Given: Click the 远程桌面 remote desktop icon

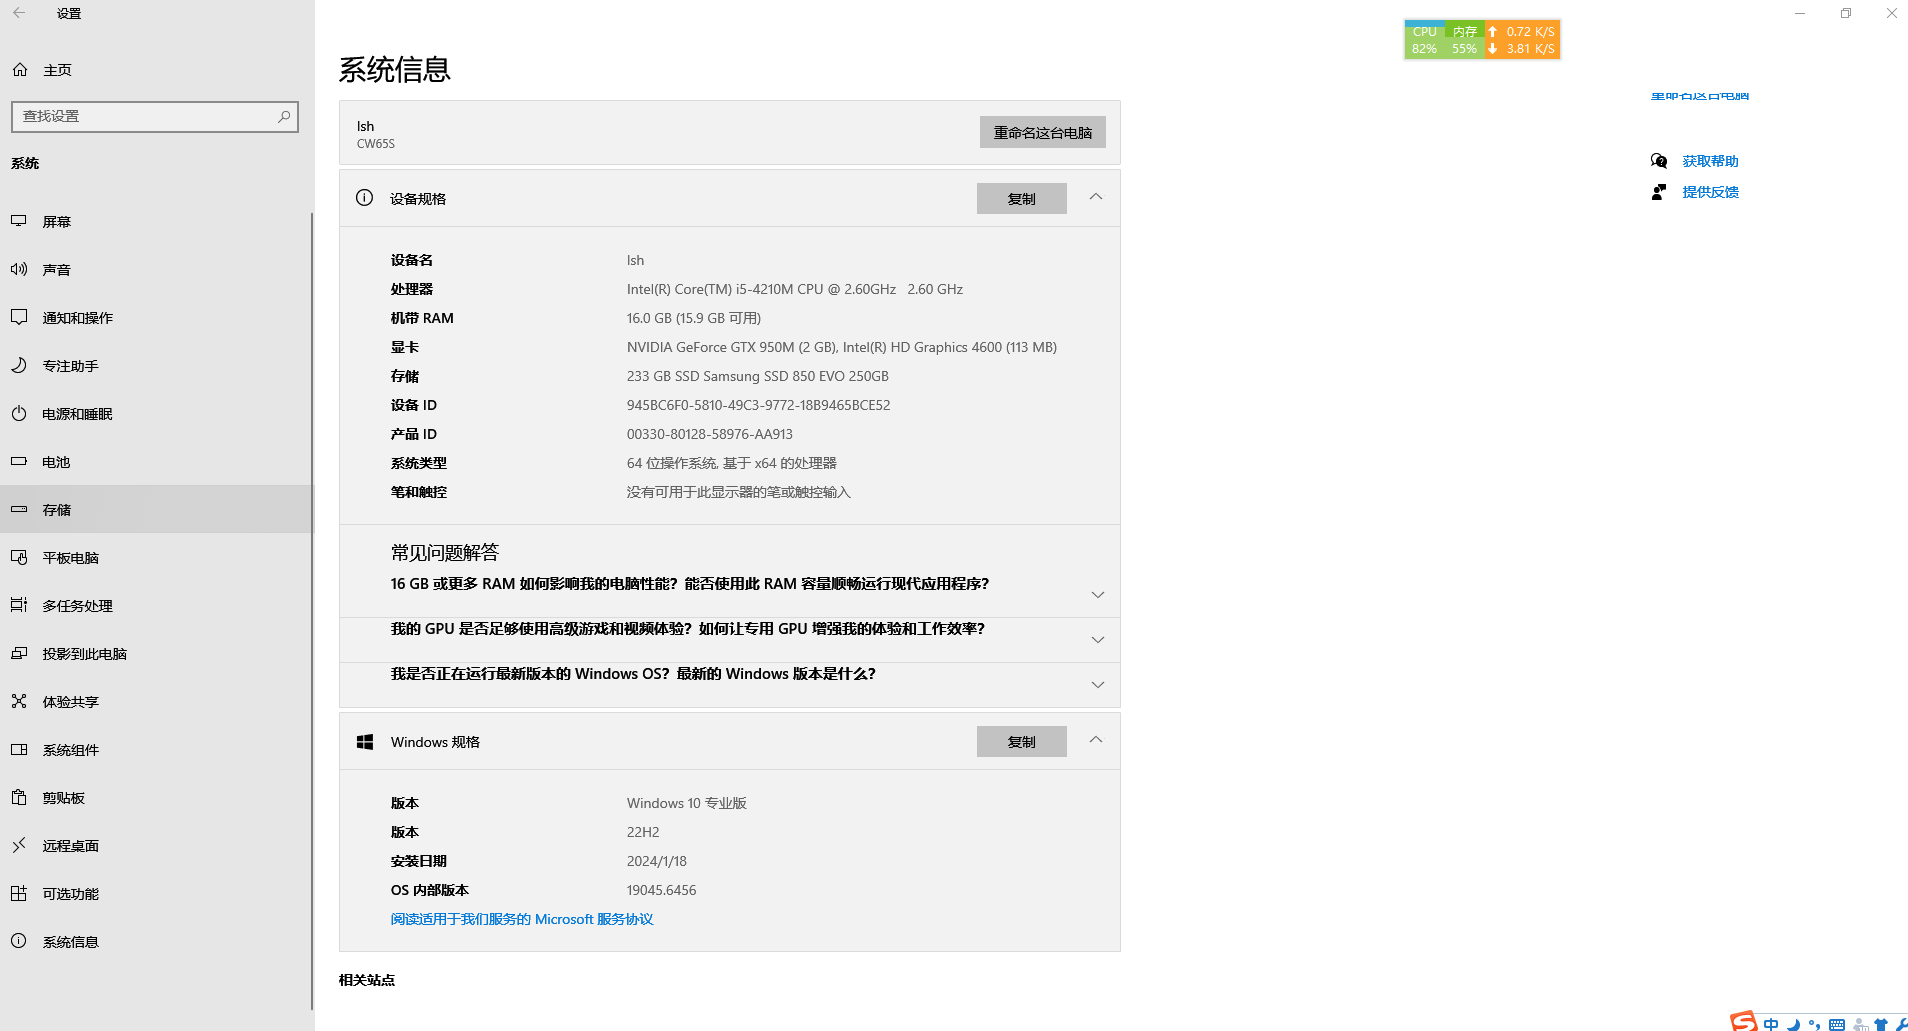Looking at the screenshot, I should pyautogui.click(x=19, y=845).
